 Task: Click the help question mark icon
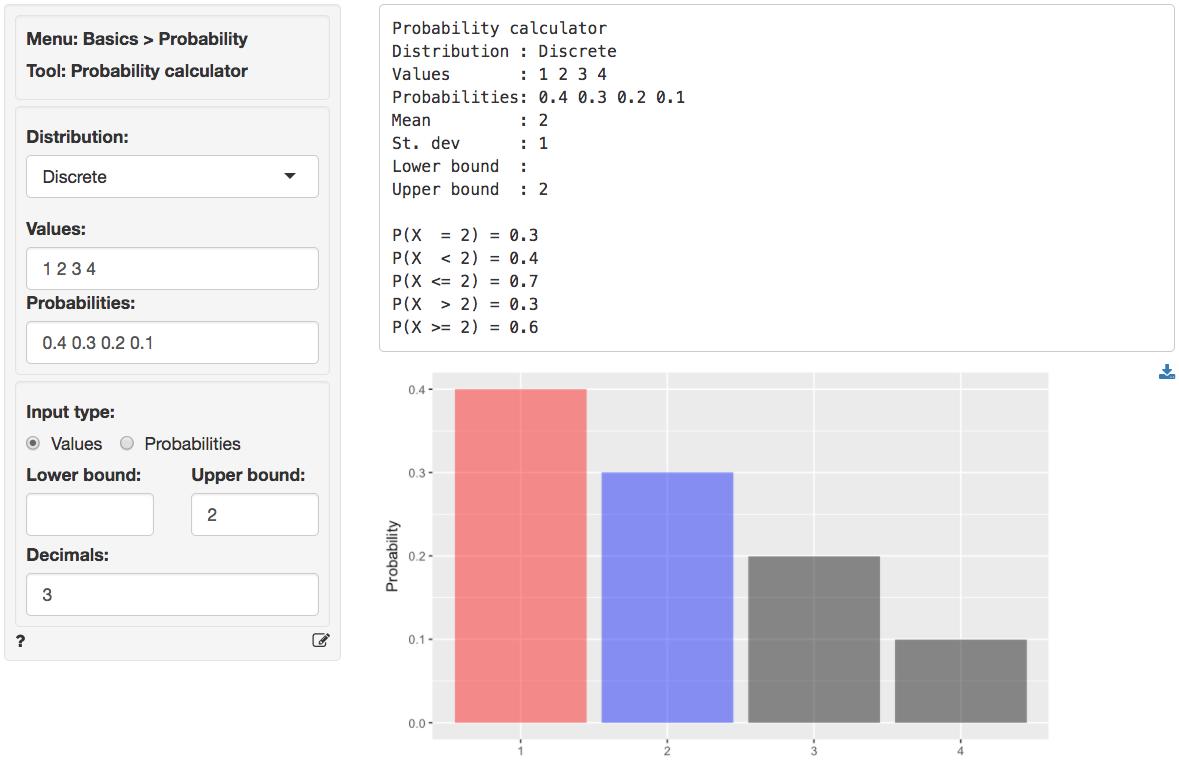(x=20, y=641)
